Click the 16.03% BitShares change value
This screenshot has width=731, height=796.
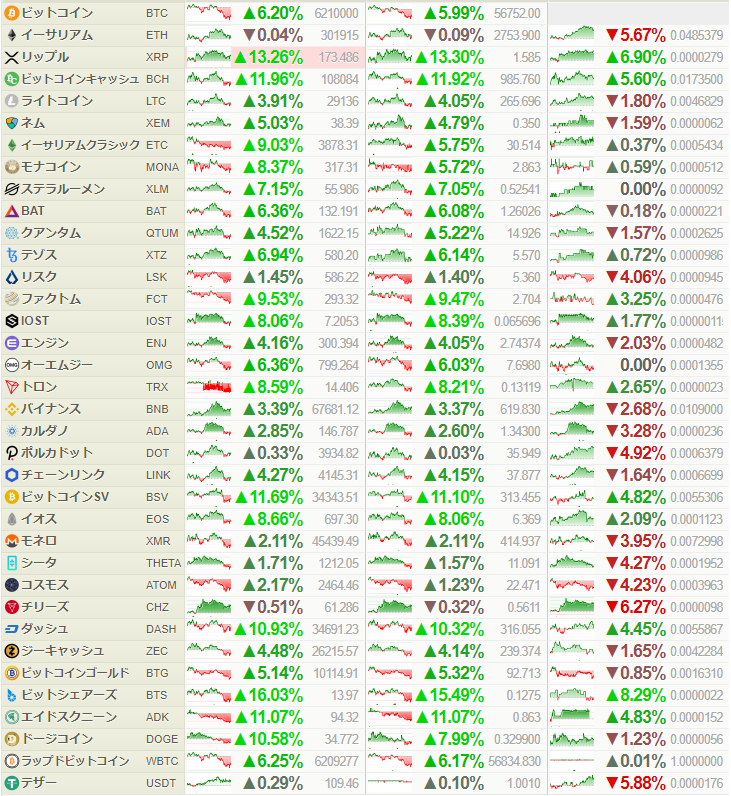pos(269,695)
